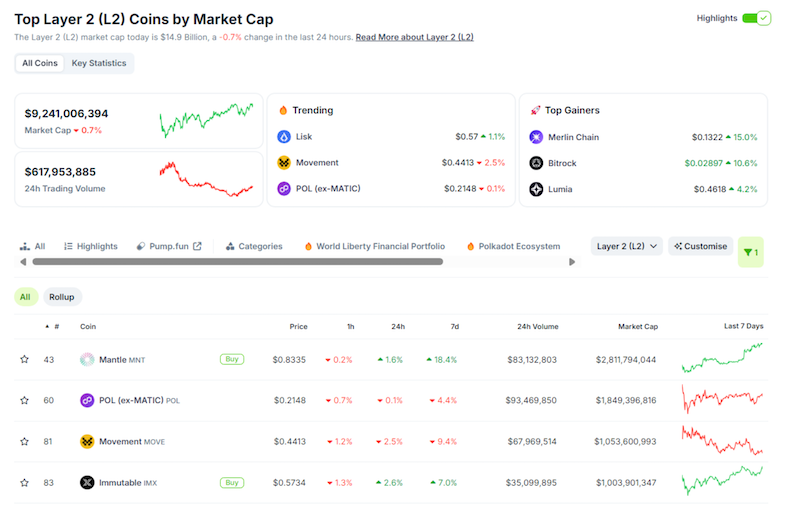Image resolution: width=800 pixels, height=520 pixels.
Task: Sort by the 1h column header
Action: click(x=351, y=327)
